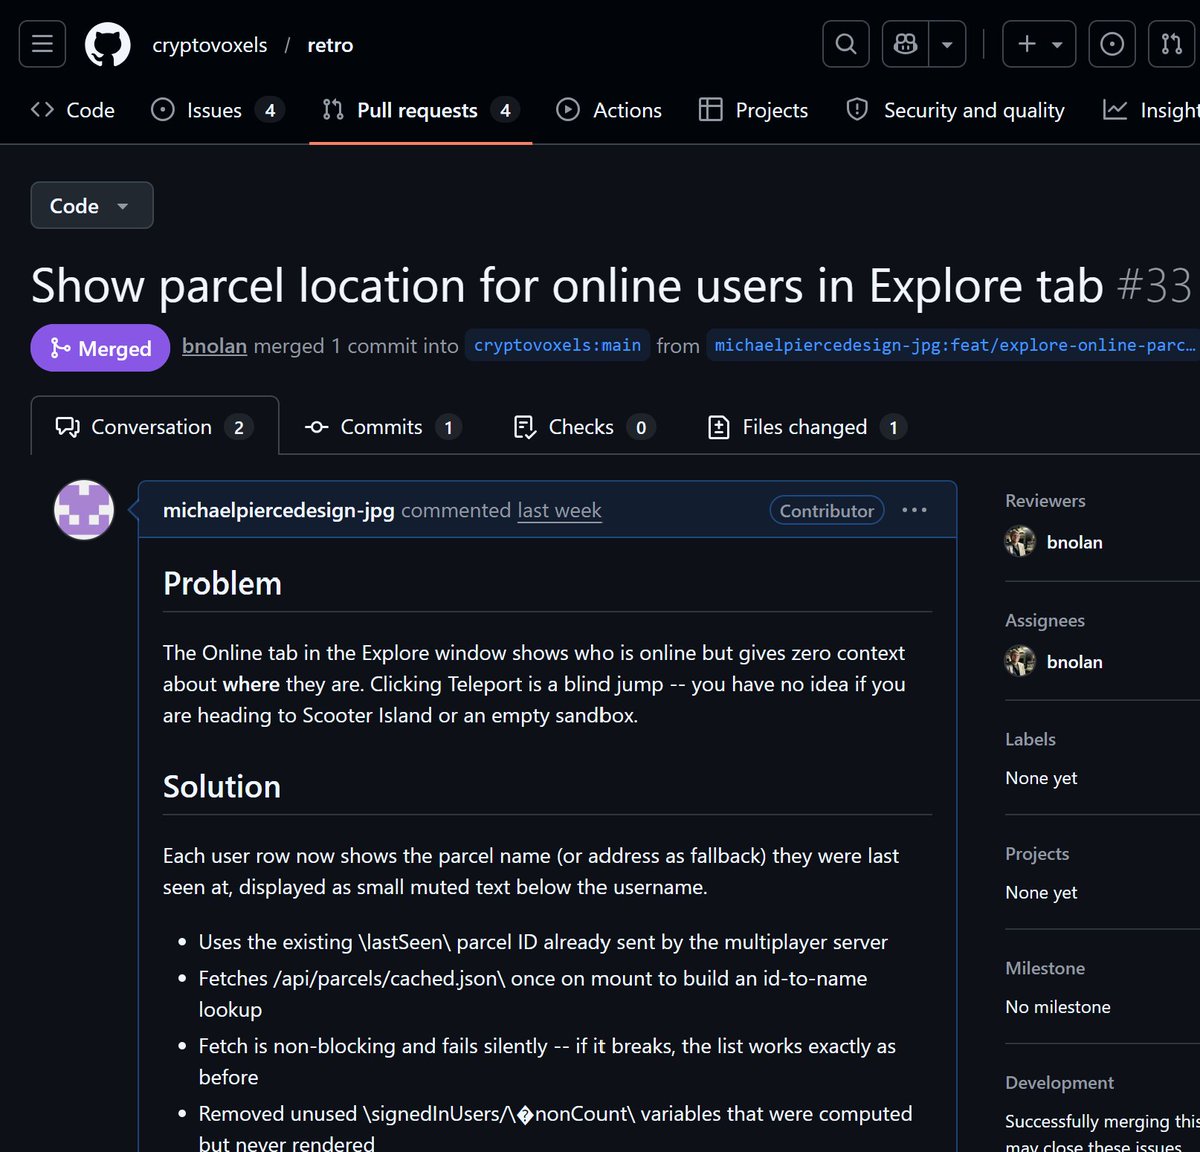Viewport: 1200px width, 1152px height.
Task: Click the Files changed count 1
Action: click(x=893, y=428)
